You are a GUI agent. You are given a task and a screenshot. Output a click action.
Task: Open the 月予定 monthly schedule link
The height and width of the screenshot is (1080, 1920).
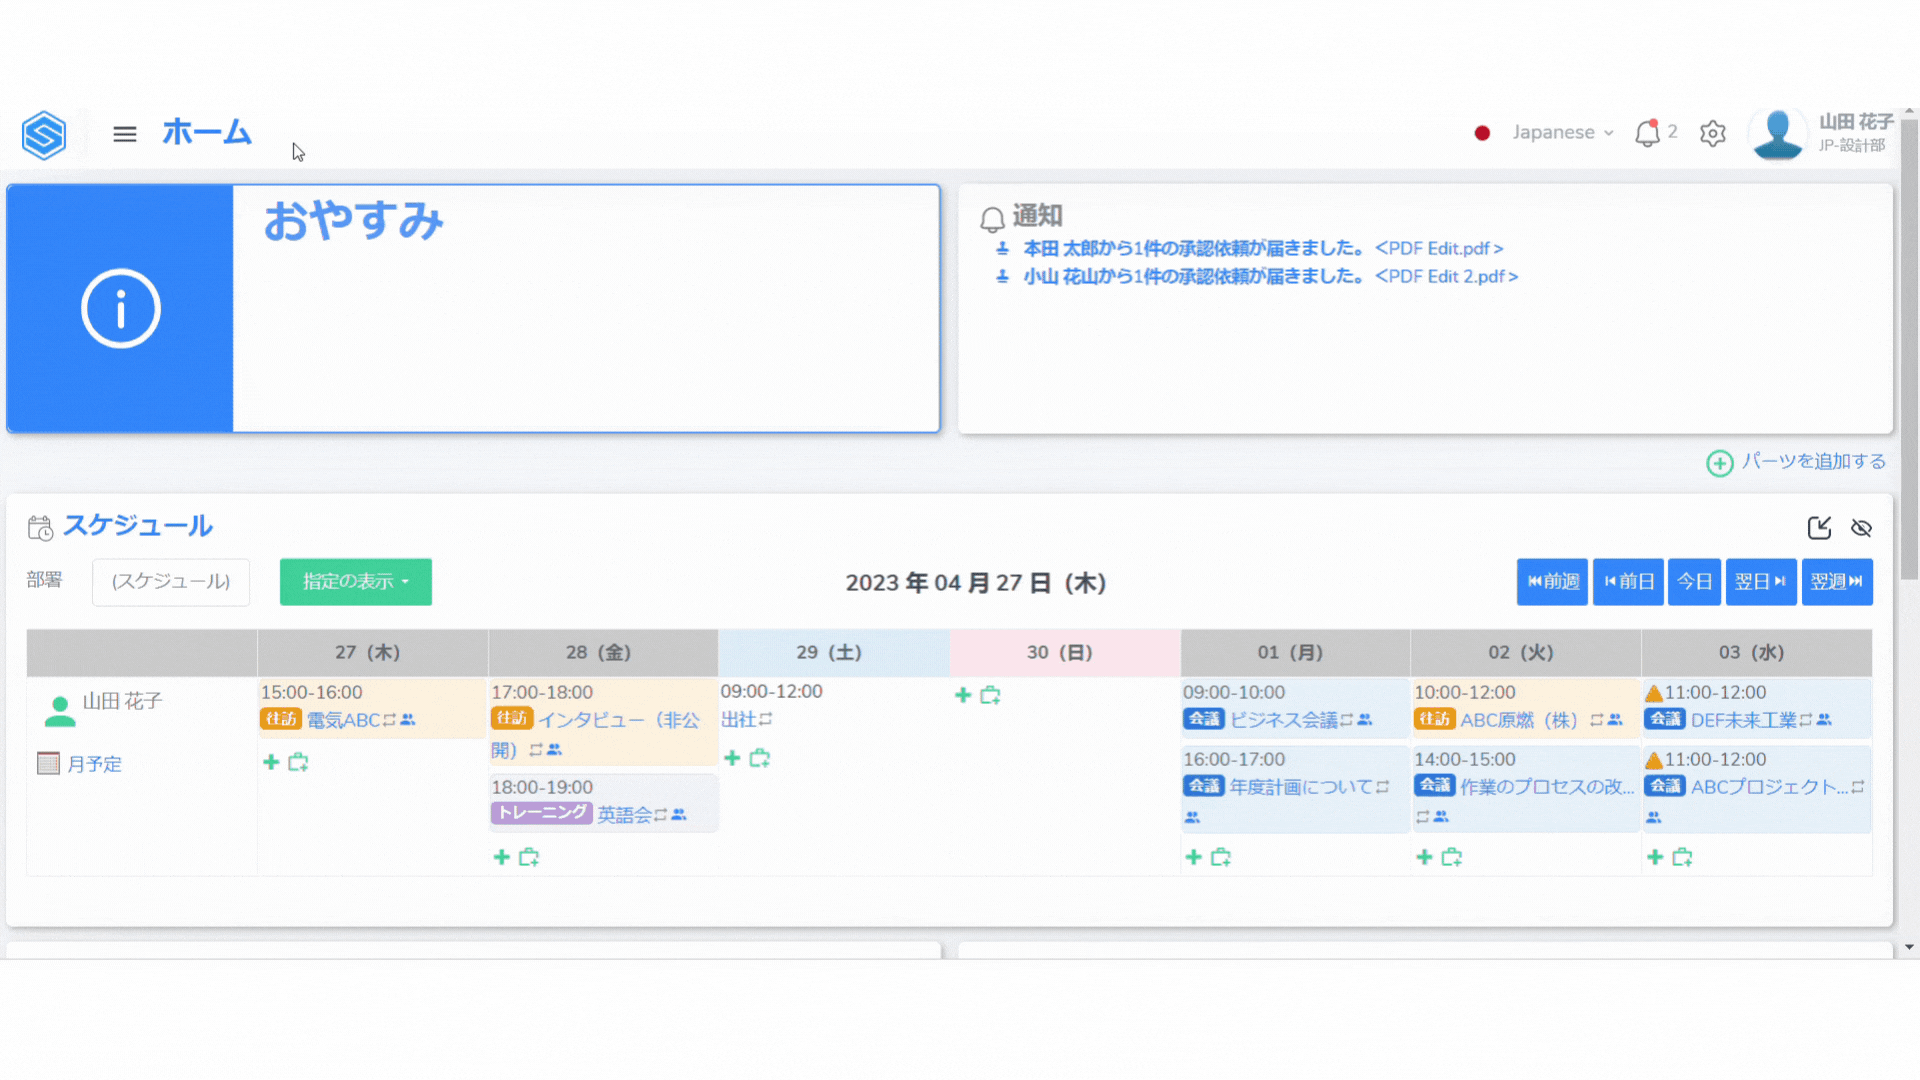click(x=94, y=765)
